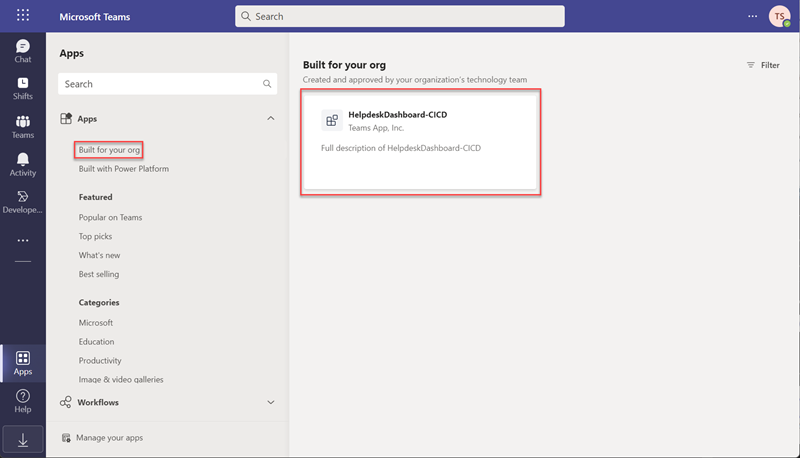Click the magnifier in Apps search box

[x=267, y=84]
